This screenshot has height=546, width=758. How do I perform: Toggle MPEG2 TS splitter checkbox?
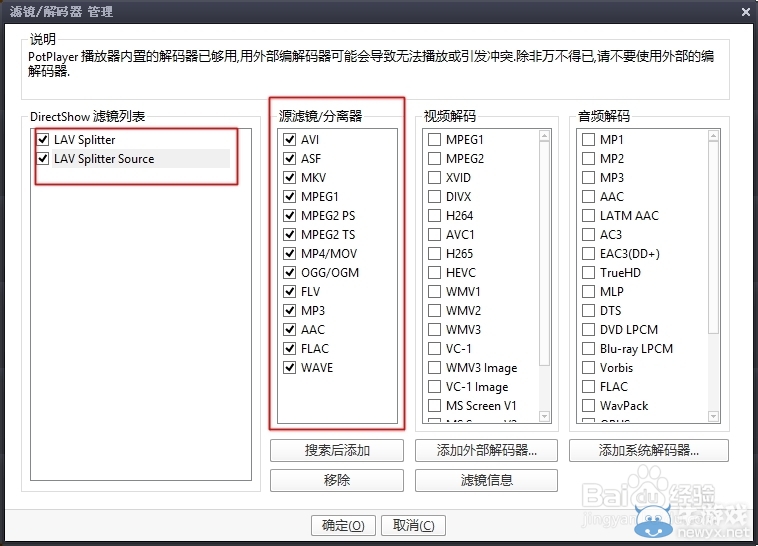[x=290, y=235]
